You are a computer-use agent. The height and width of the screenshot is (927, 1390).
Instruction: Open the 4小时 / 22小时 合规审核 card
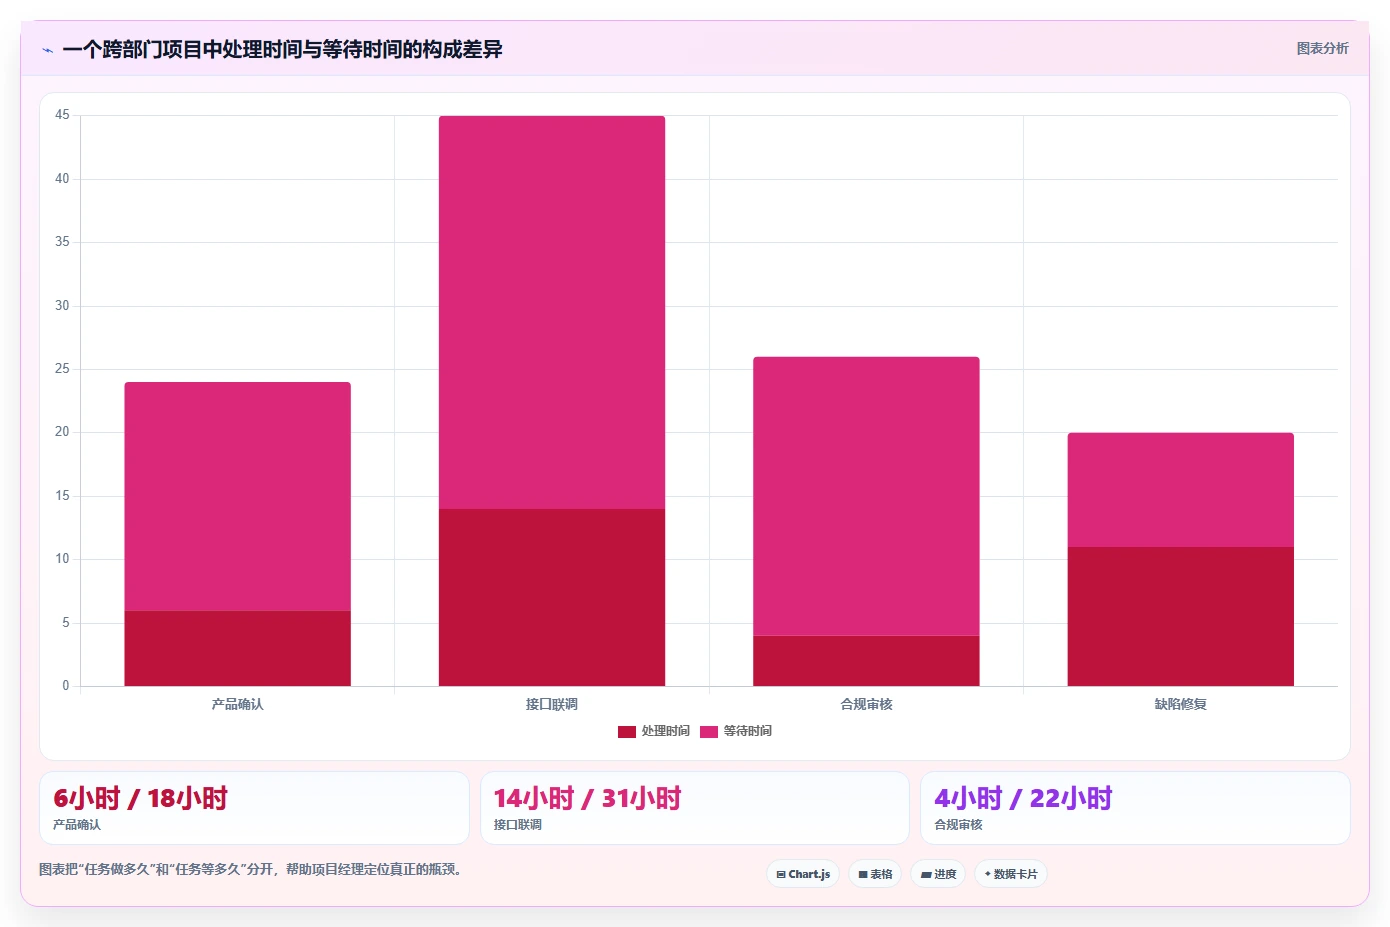[1135, 808]
